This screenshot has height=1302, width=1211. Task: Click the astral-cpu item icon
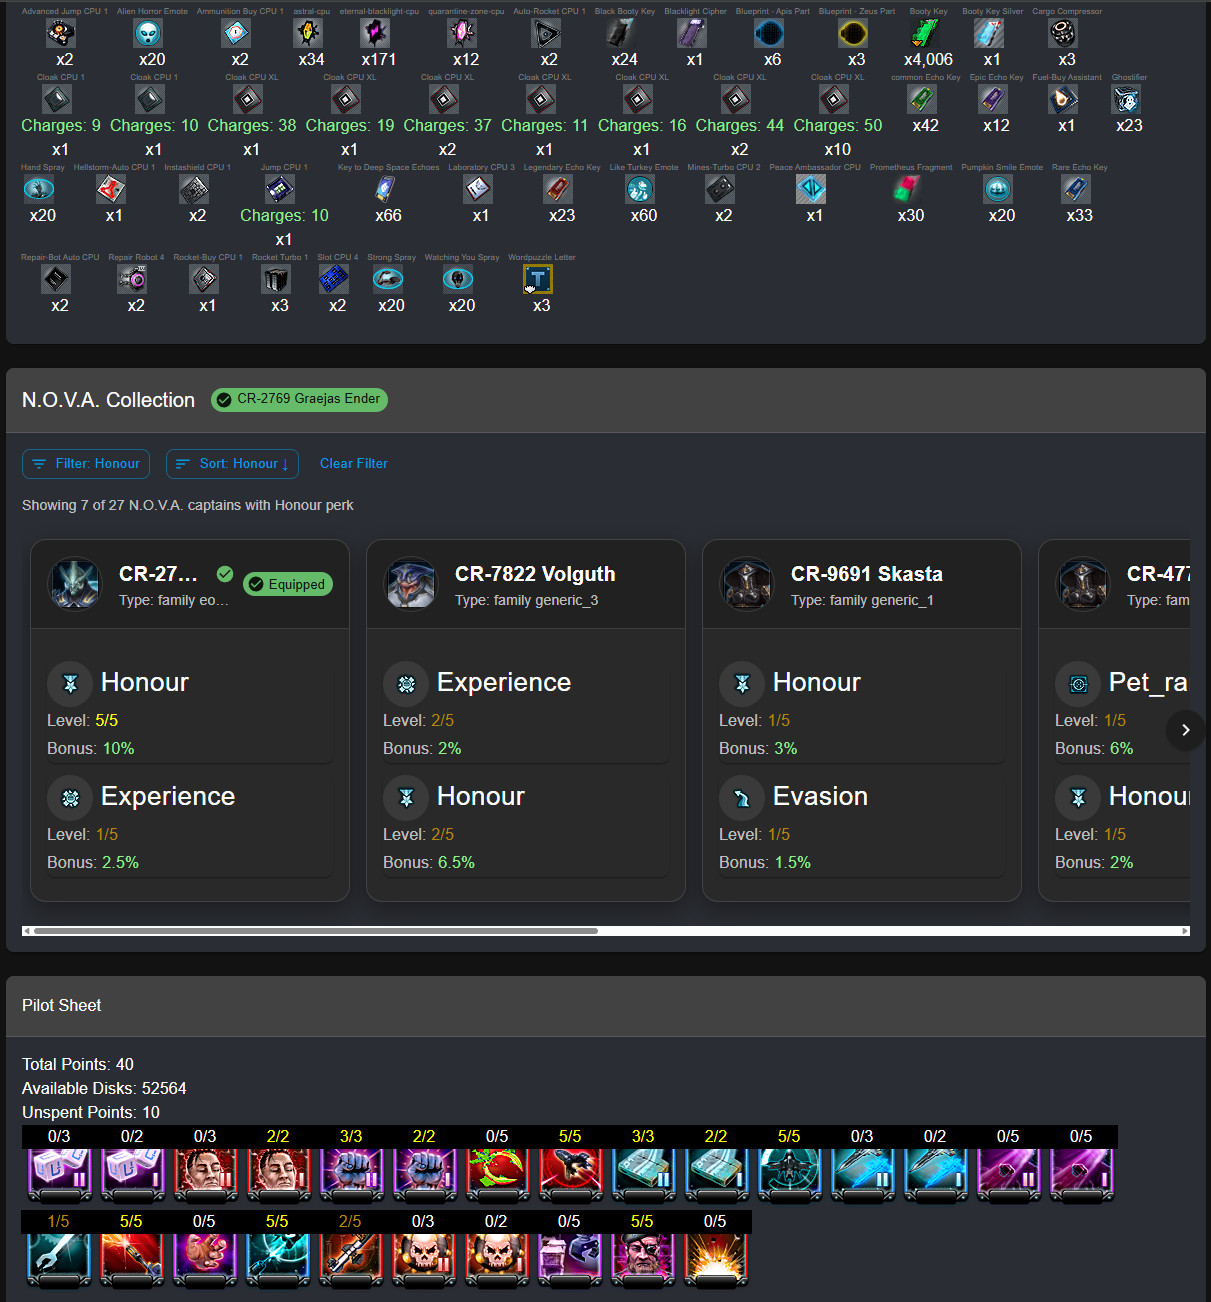[308, 34]
